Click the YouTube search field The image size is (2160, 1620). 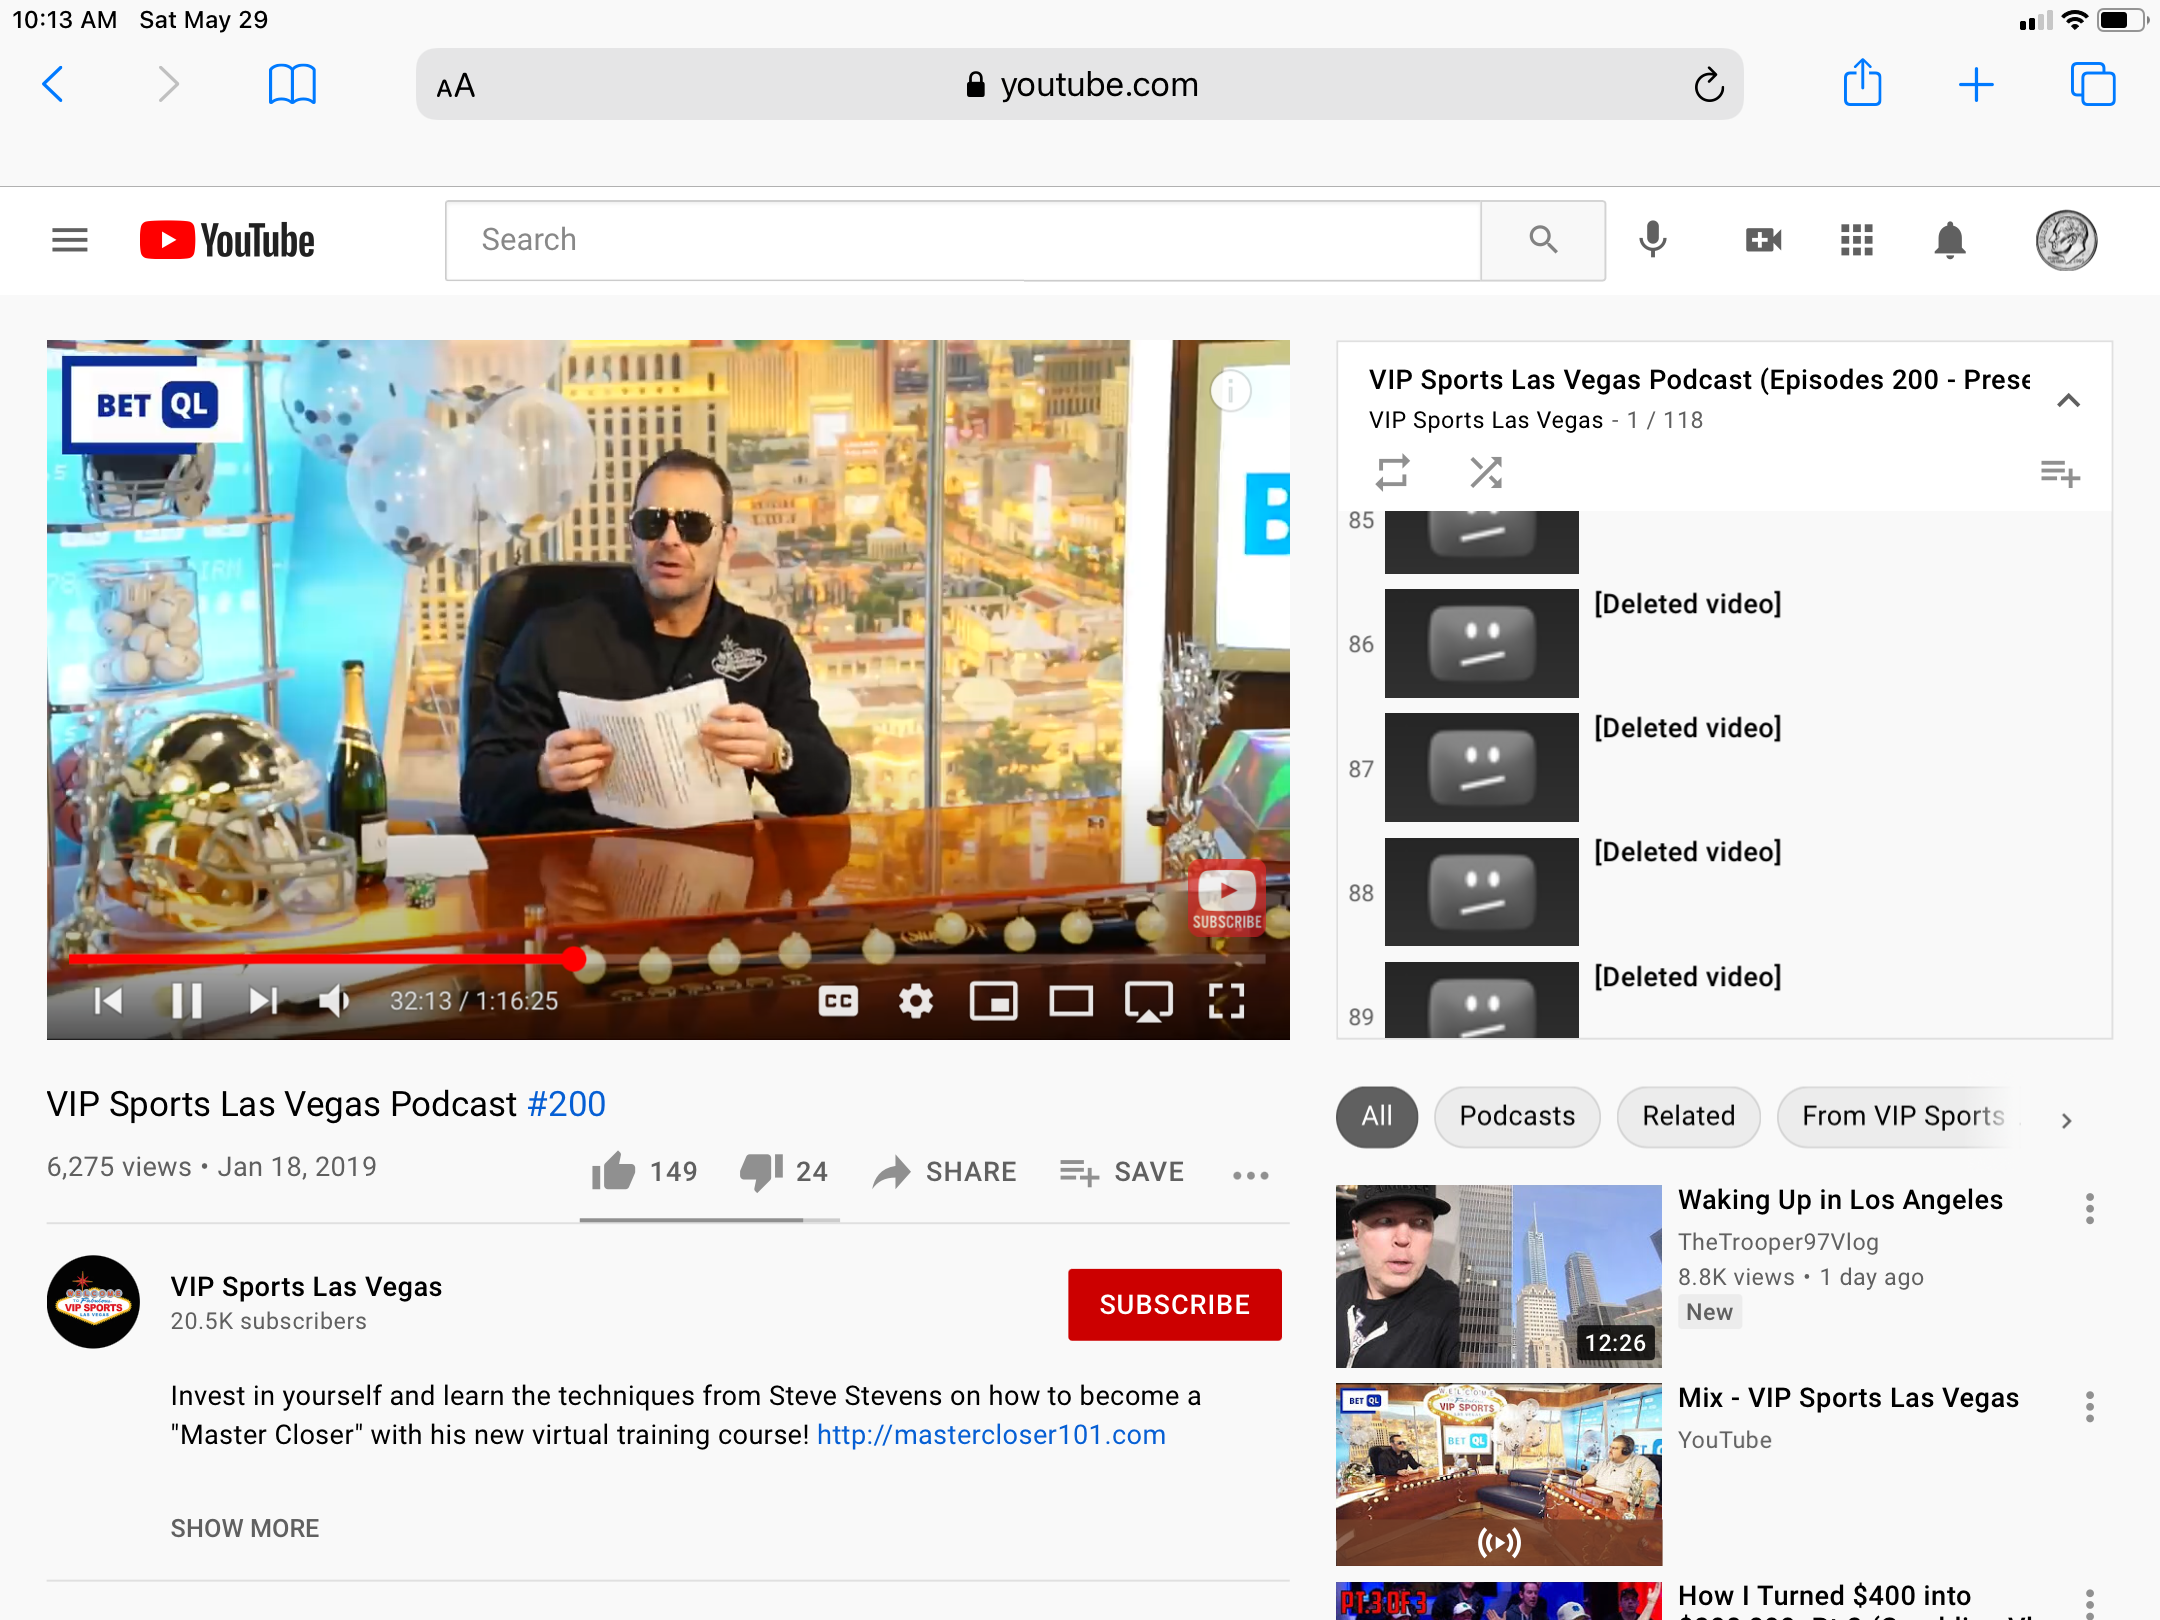[x=963, y=240]
